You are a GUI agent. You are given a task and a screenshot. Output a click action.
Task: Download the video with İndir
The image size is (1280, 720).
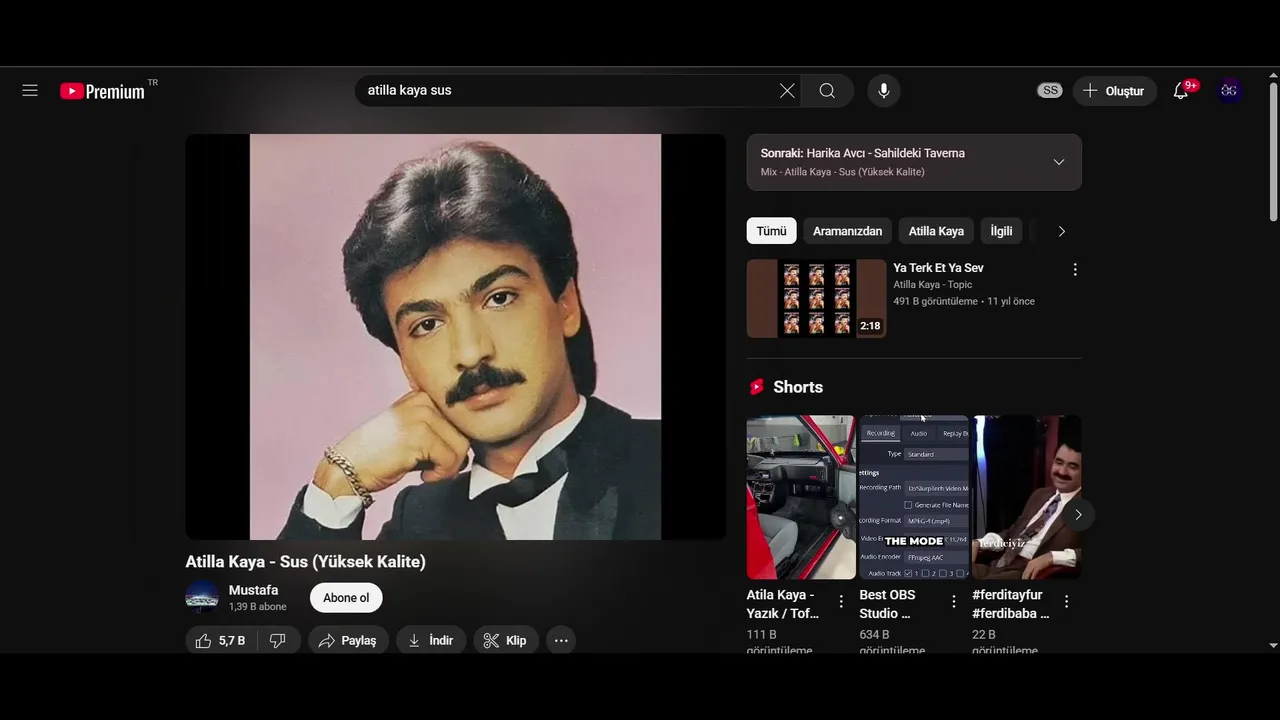click(431, 641)
